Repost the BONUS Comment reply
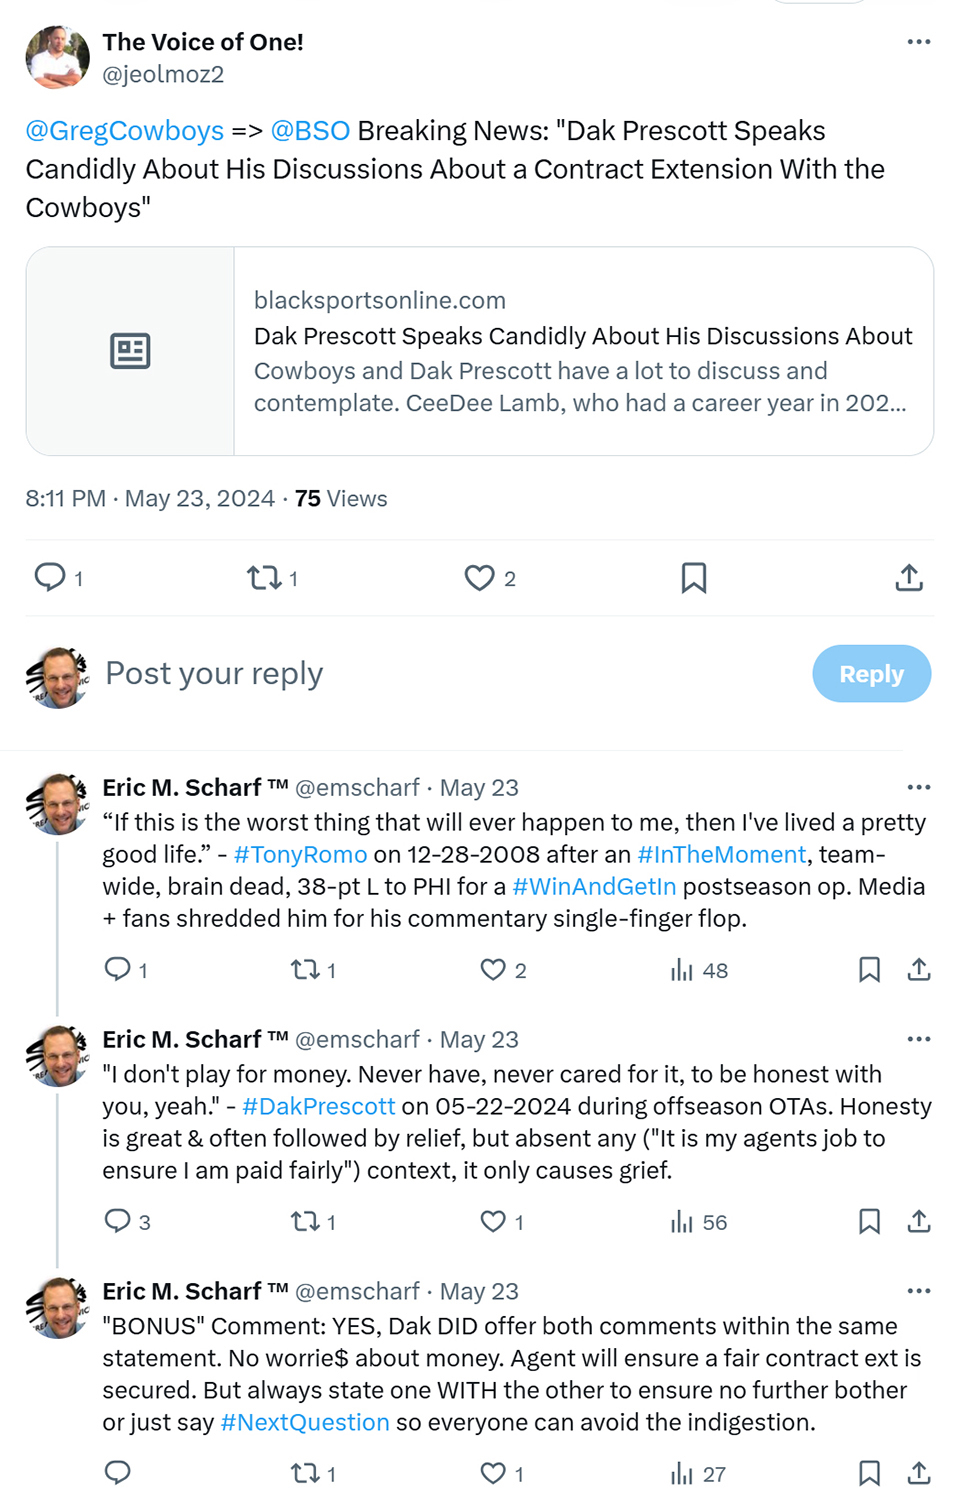The width and height of the screenshot is (960, 1512). coord(305,1473)
